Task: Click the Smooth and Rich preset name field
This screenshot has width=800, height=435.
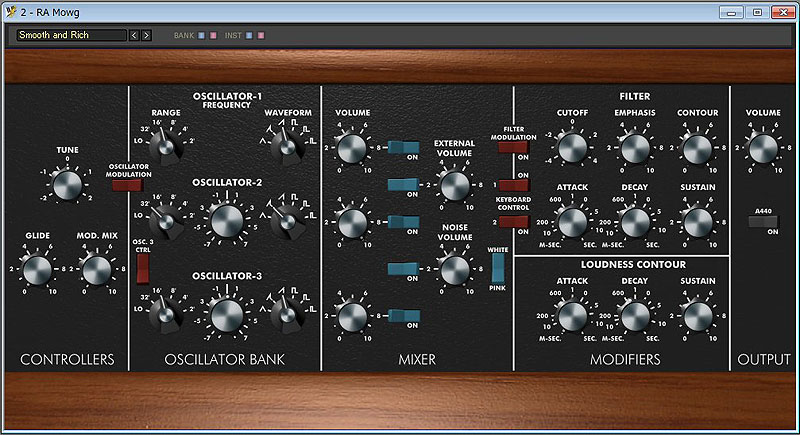Action: click(71, 35)
